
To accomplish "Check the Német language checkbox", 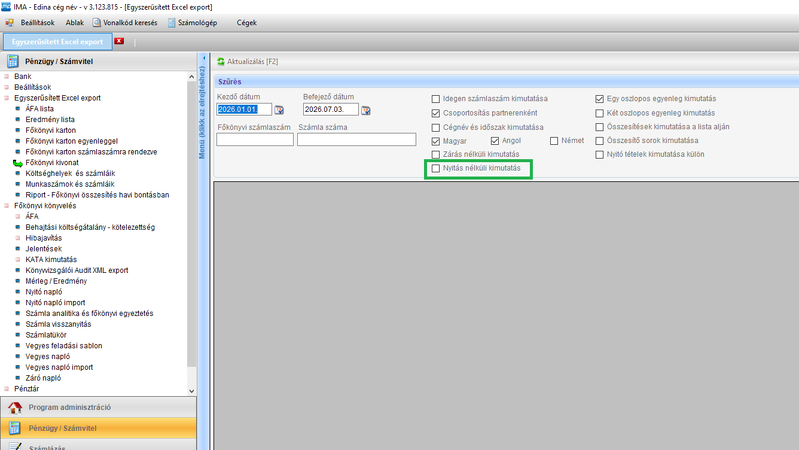I will point(554,141).
